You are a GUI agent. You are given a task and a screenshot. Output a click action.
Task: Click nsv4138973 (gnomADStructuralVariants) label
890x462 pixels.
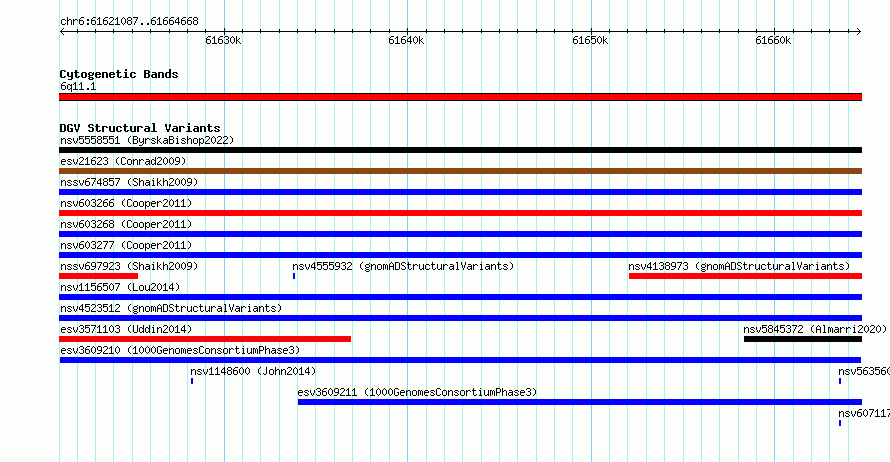tap(739, 266)
